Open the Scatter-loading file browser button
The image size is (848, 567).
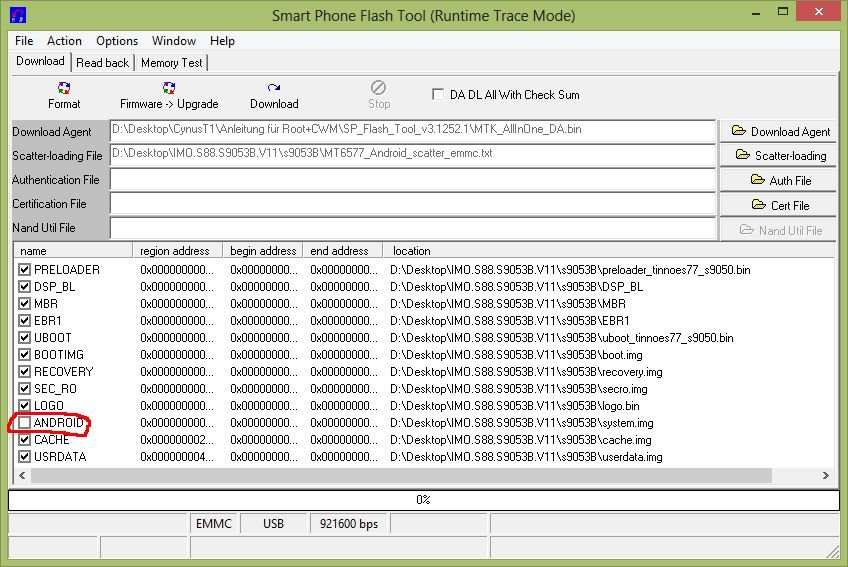point(778,156)
